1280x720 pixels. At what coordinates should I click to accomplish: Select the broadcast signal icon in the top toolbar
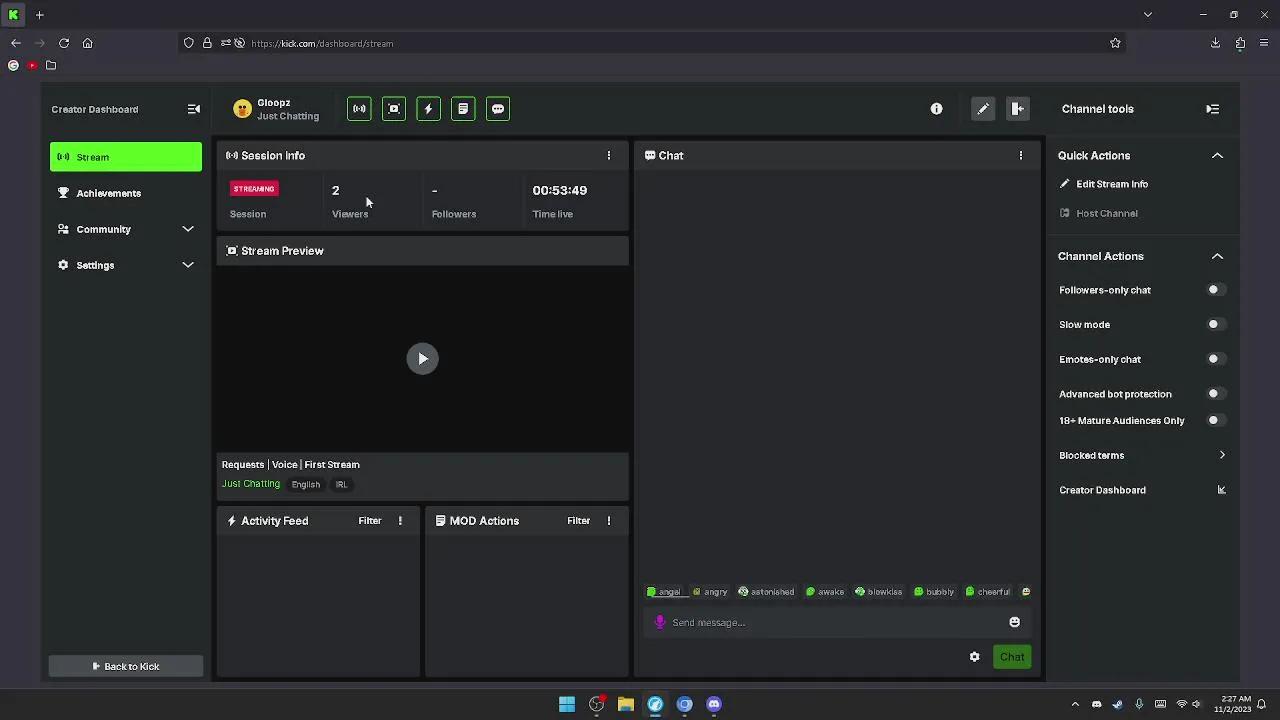click(x=358, y=109)
